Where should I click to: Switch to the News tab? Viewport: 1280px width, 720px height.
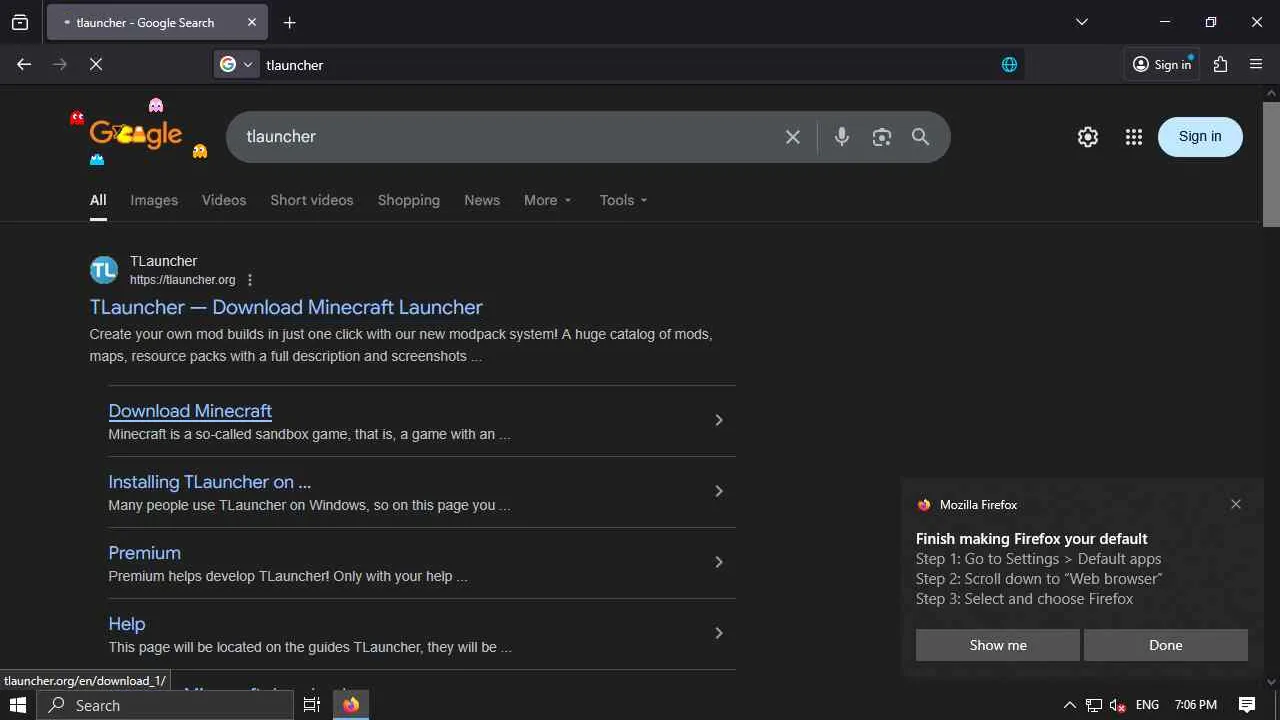(482, 200)
